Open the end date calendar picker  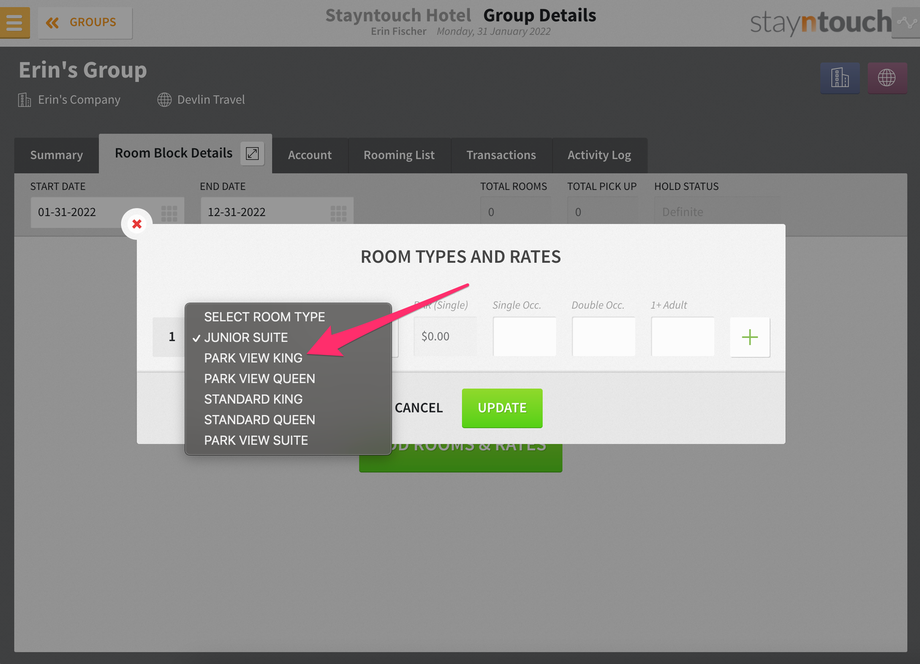(x=339, y=212)
